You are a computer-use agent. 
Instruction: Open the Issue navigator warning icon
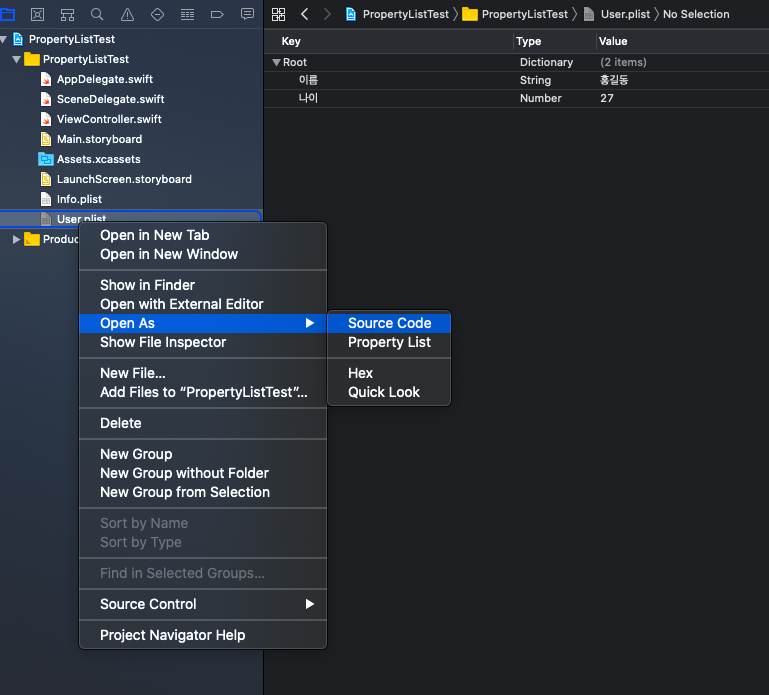[x=127, y=14]
